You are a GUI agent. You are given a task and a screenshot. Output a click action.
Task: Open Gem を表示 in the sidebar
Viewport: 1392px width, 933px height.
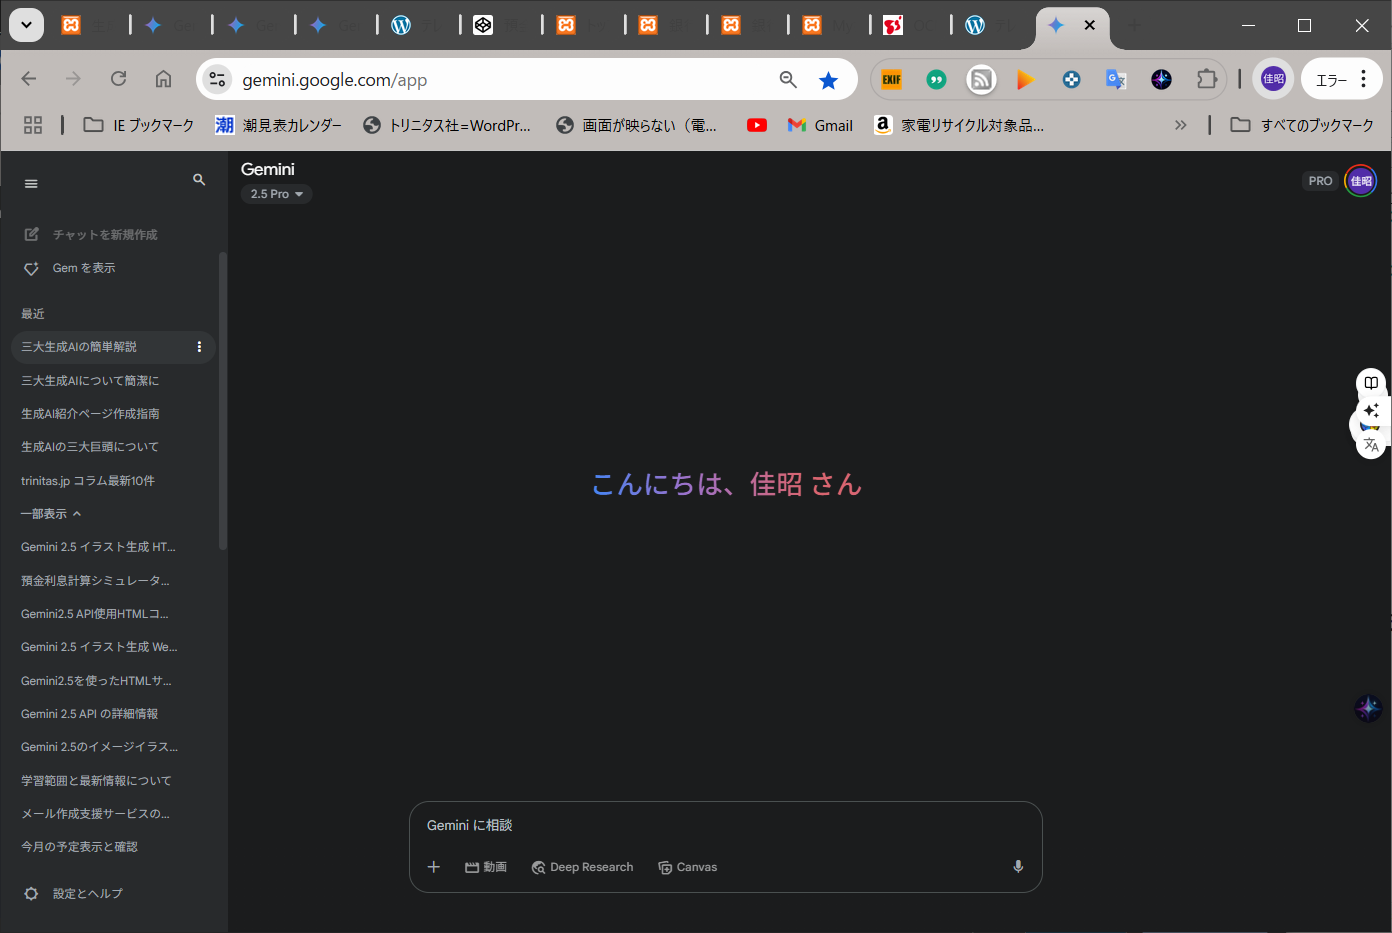tap(70, 268)
